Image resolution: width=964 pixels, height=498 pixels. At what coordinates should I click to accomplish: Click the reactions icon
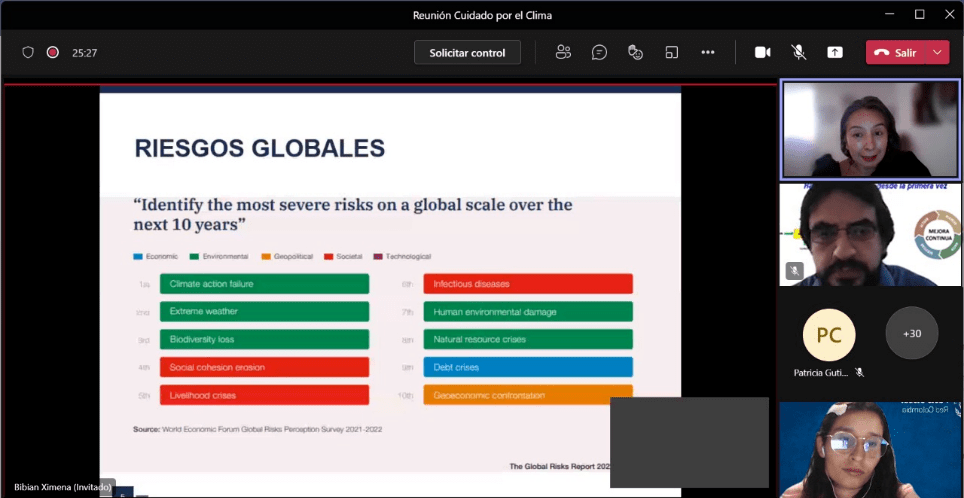click(x=635, y=52)
